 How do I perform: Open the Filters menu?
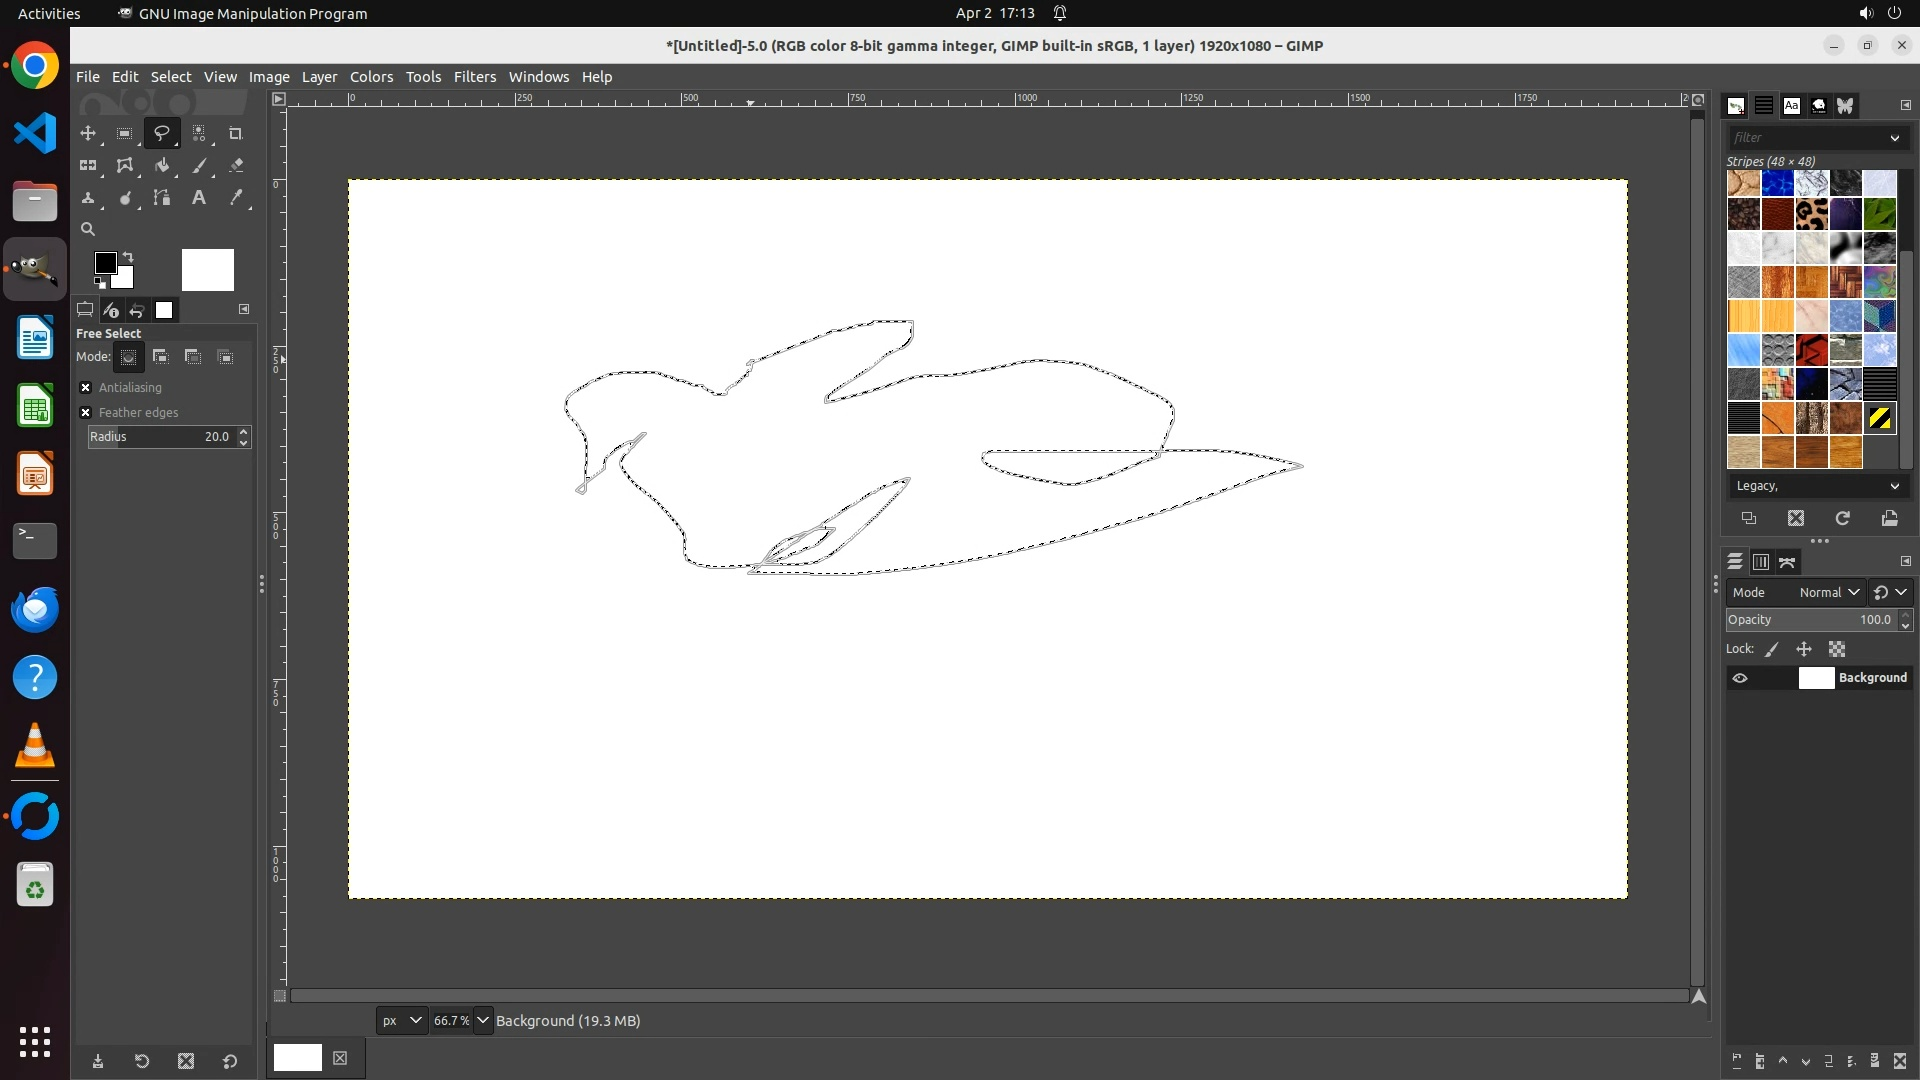click(474, 77)
